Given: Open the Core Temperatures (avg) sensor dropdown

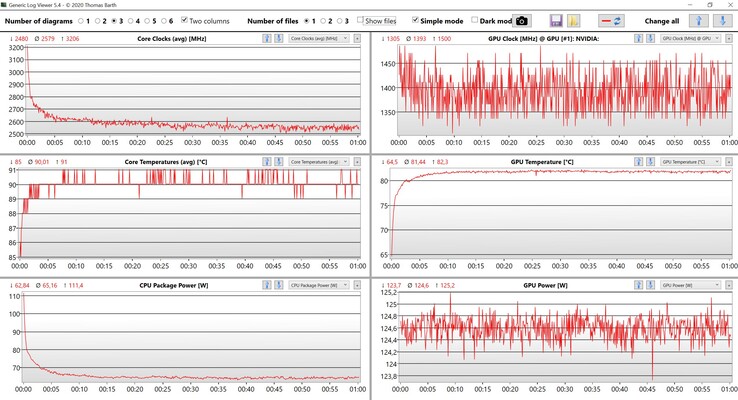Looking at the screenshot, I should (x=319, y=162).
